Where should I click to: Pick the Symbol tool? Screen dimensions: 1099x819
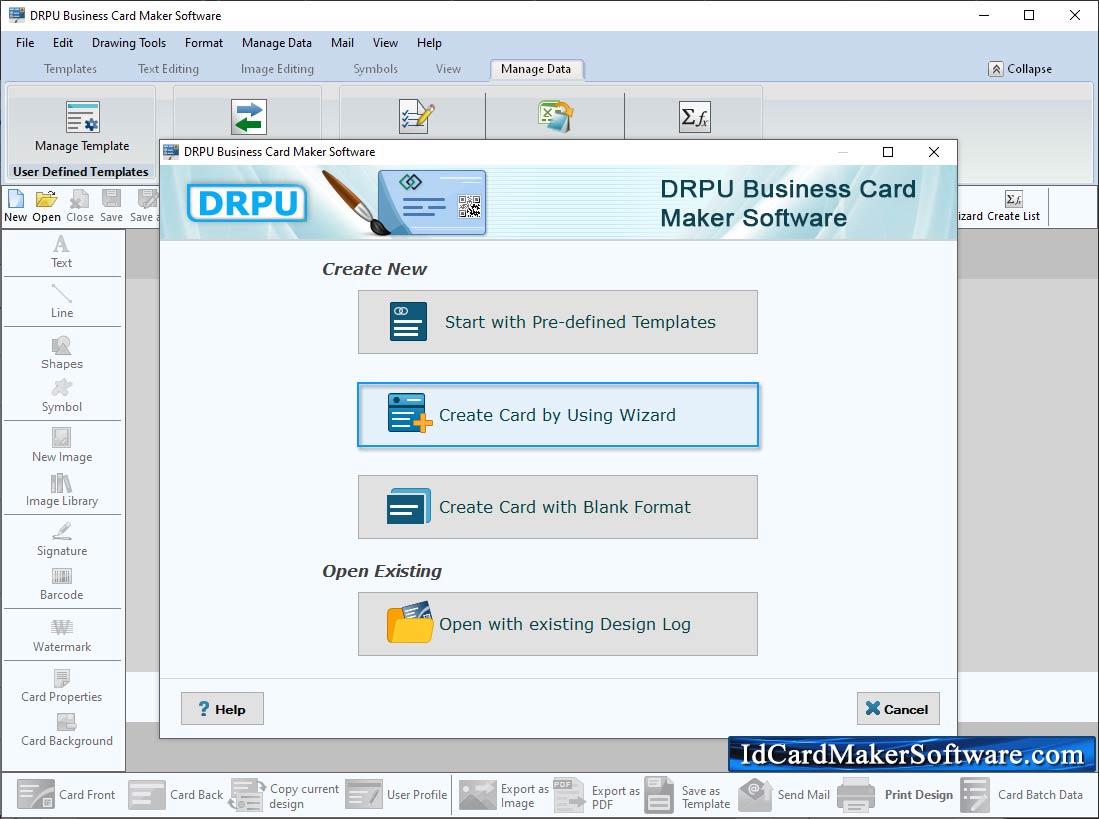[62, 397]
